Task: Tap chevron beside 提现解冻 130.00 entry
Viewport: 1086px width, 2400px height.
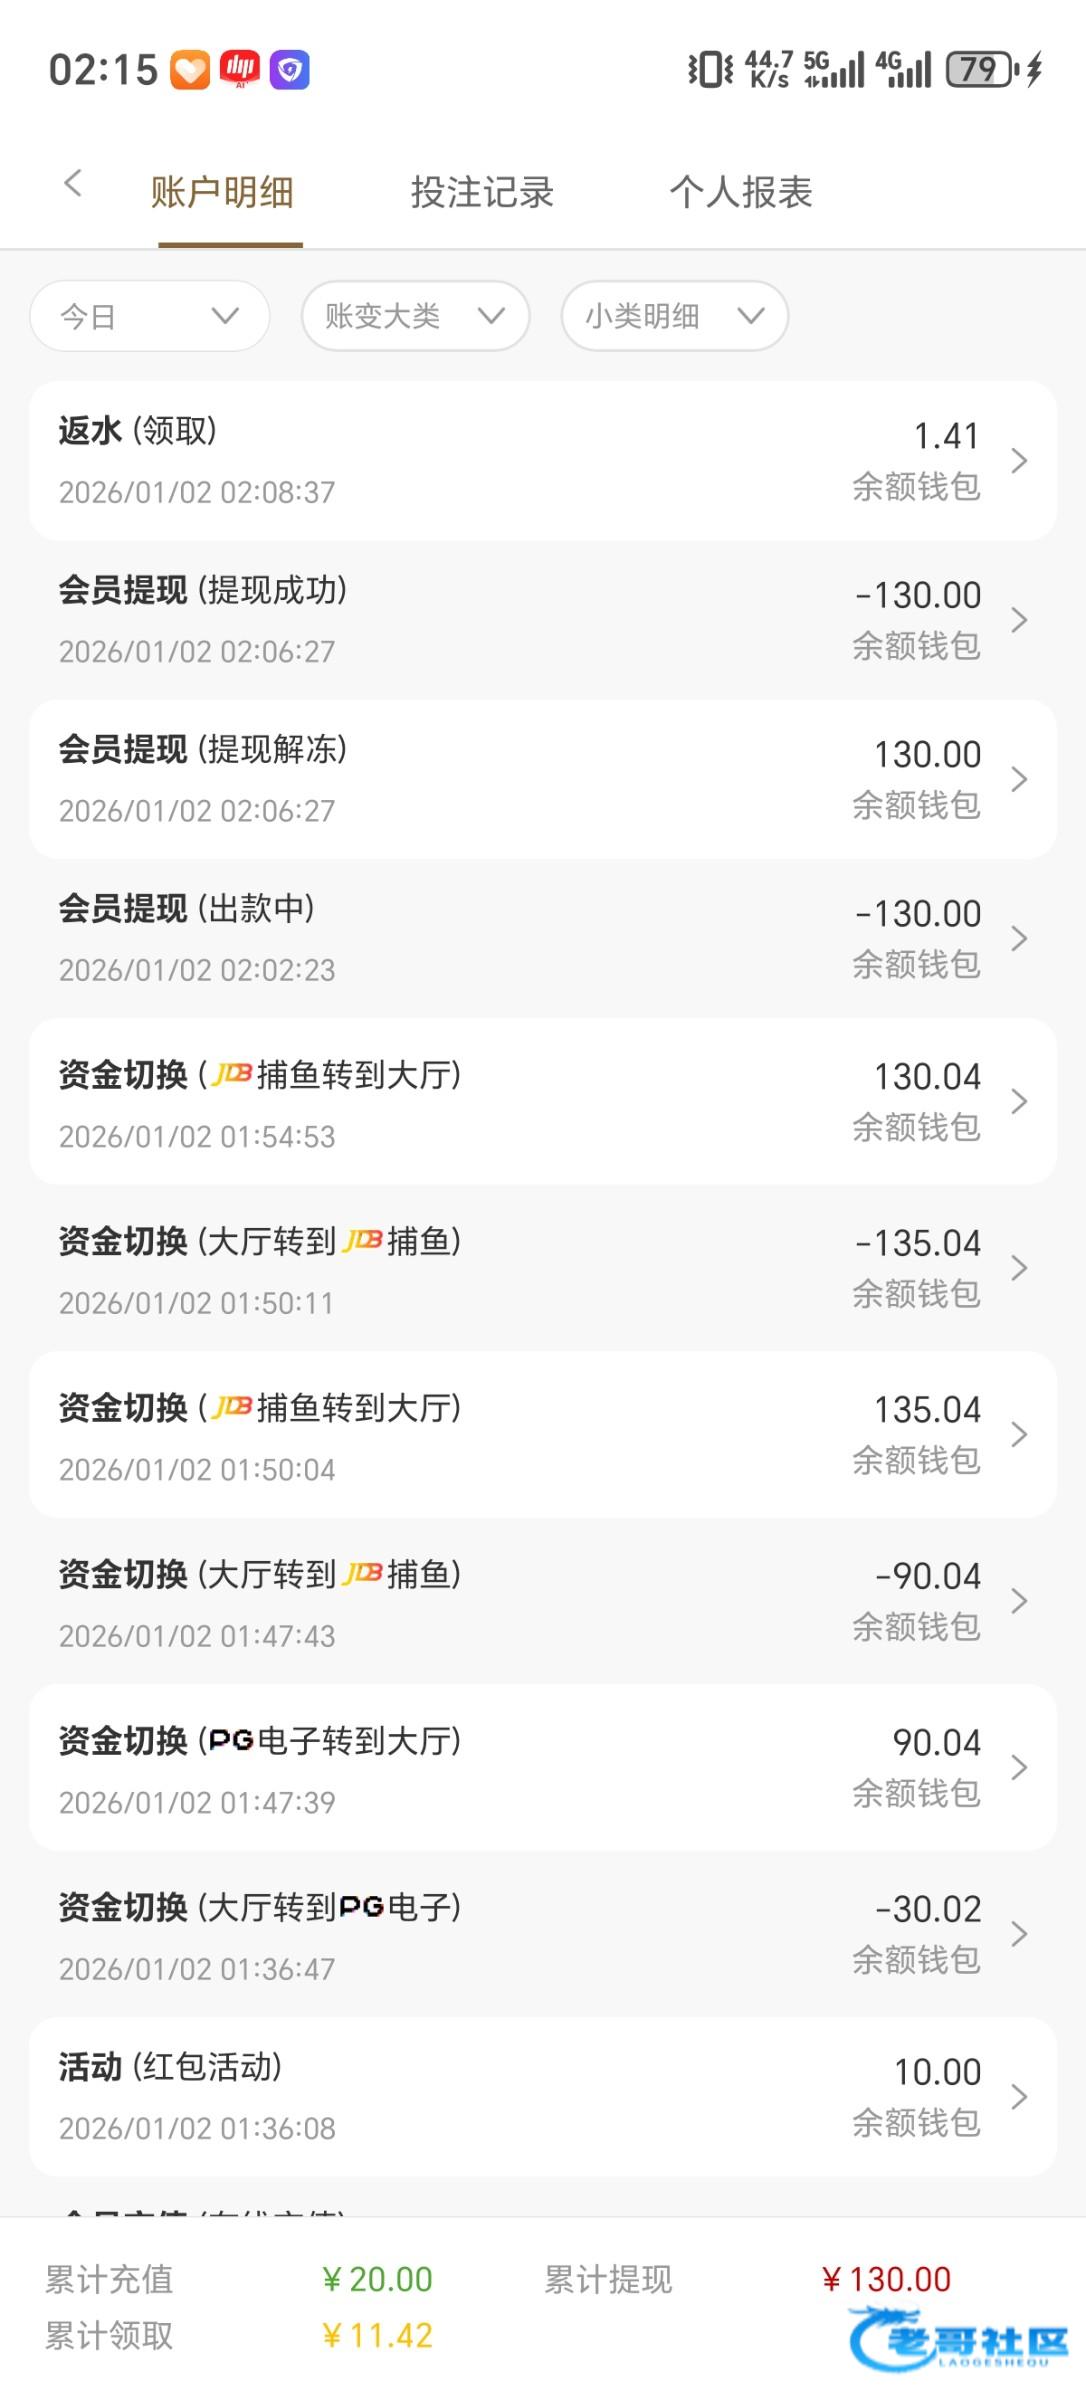Action: [x=1019, y=779]
